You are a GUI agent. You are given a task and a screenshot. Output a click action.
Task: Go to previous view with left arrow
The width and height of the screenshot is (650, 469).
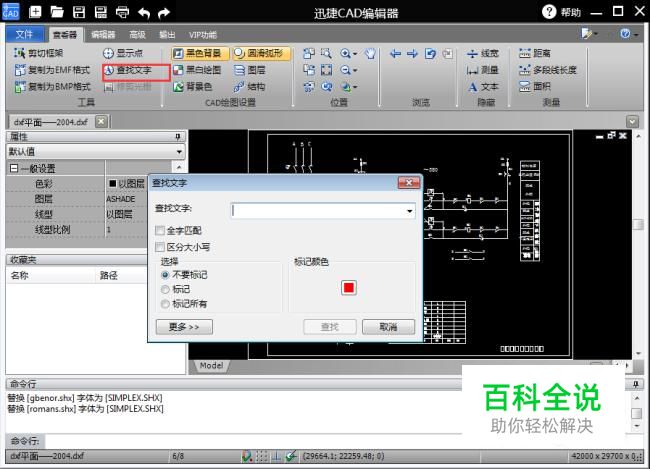(x=395, y=53)
